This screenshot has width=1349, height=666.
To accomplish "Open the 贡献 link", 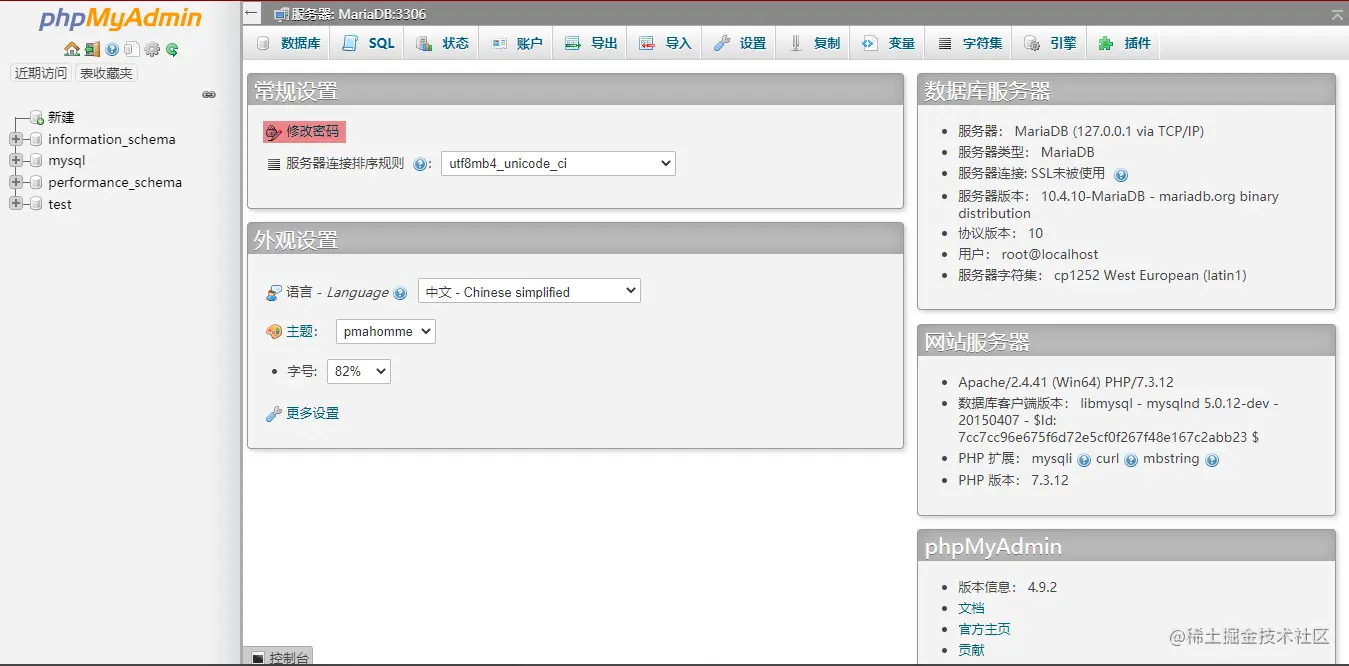I will [x=971, y=650].
